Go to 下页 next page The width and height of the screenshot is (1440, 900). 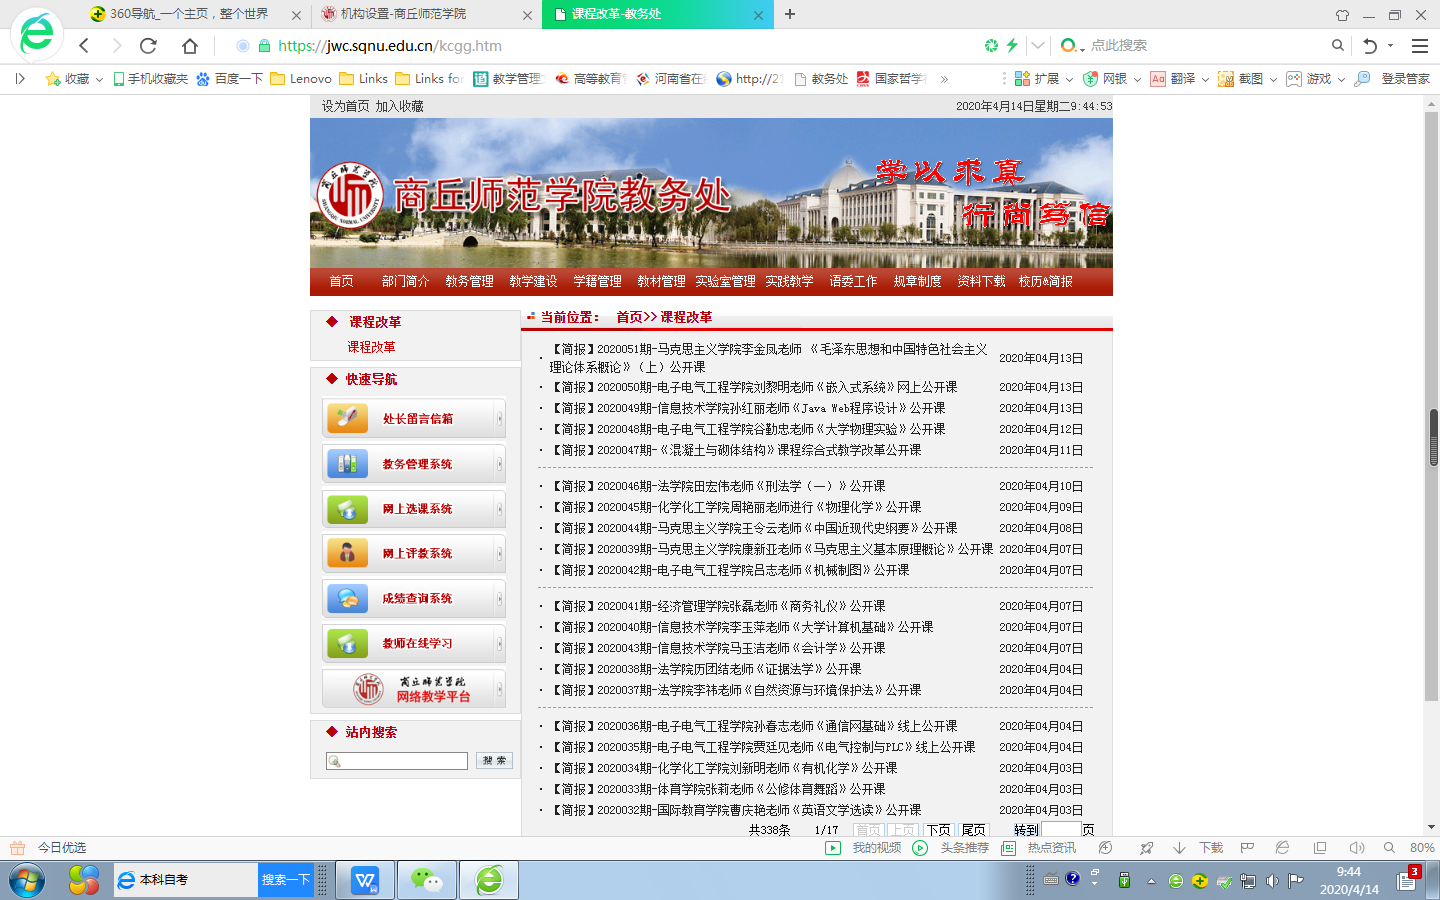pos(938,830)
